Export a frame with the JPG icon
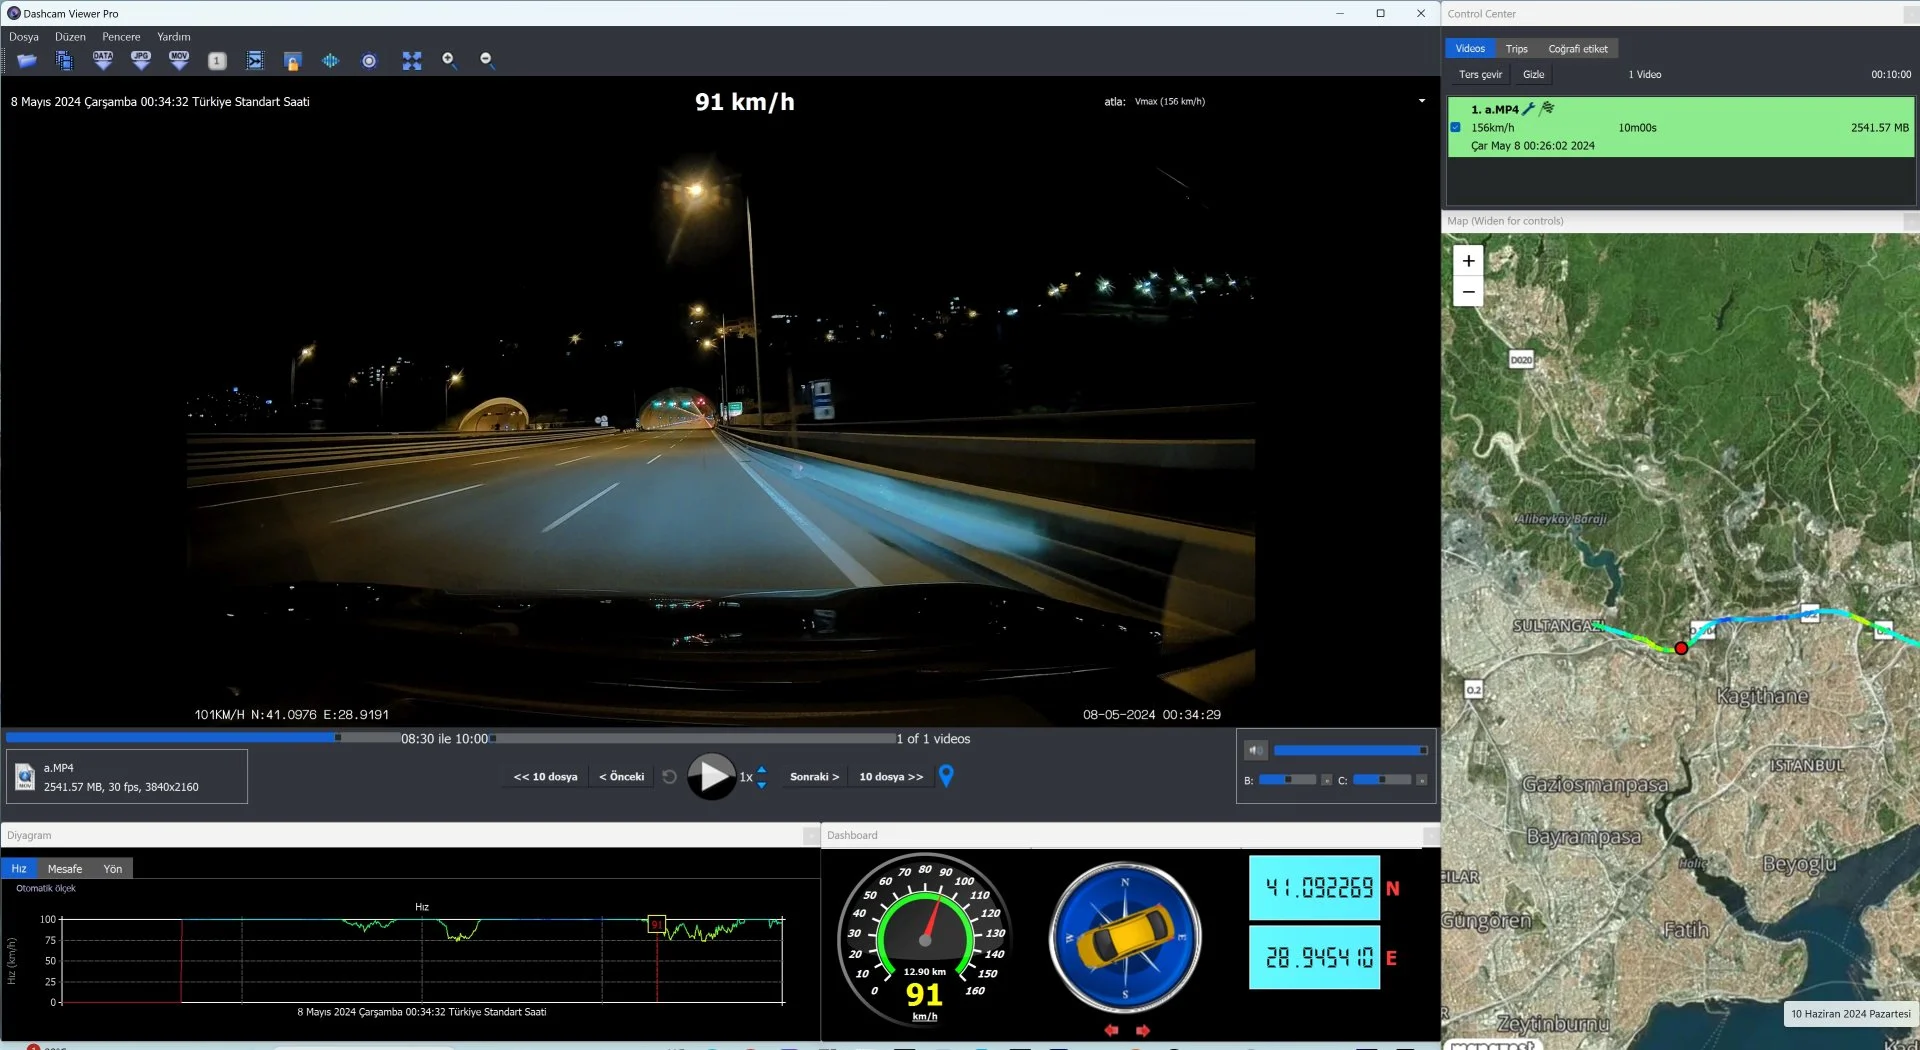 141,61
